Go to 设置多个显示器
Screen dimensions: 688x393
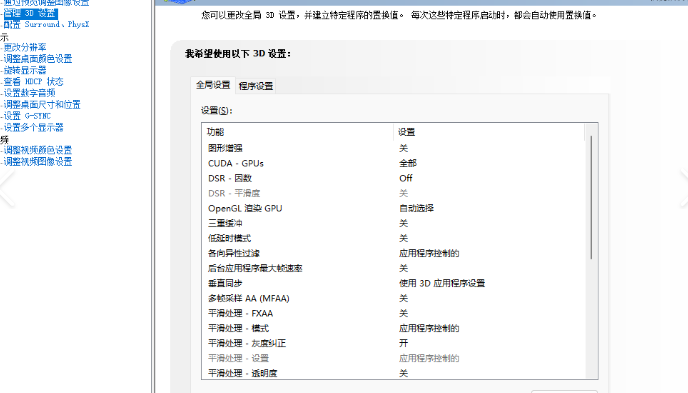pyautogui.click(x=33, y=128)
